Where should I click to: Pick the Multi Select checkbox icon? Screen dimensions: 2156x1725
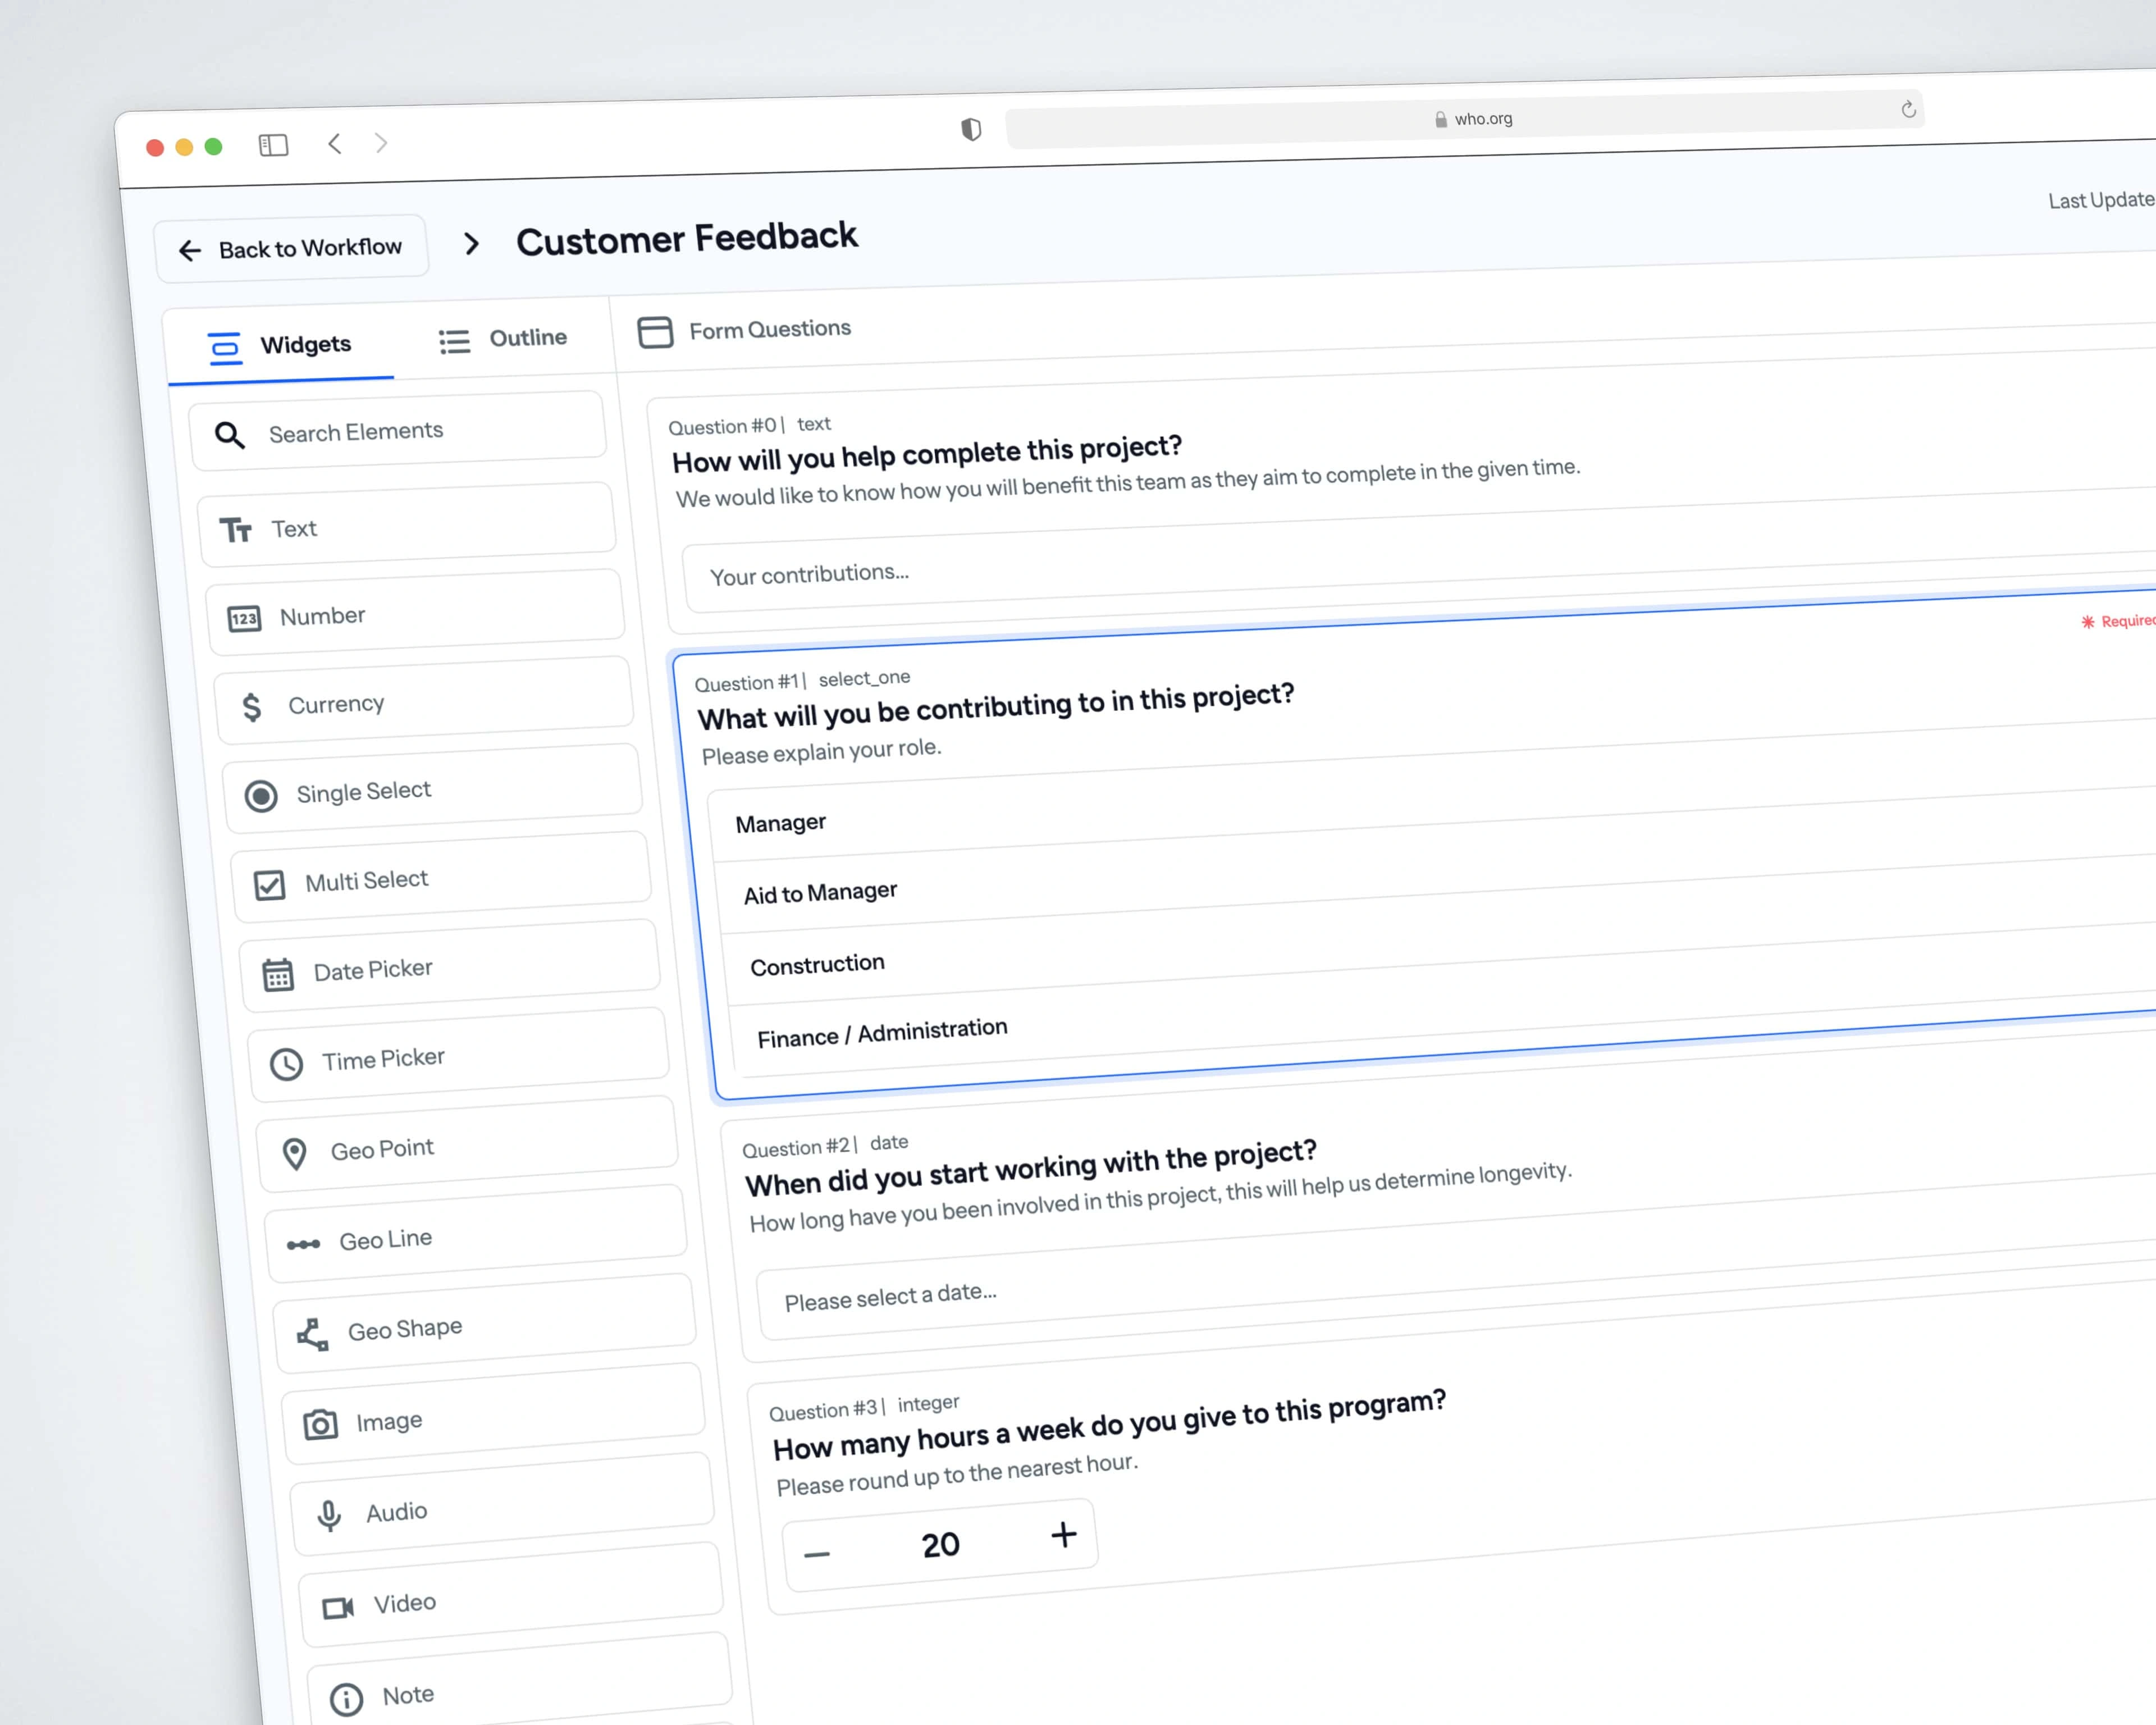[x=269, y=885]
